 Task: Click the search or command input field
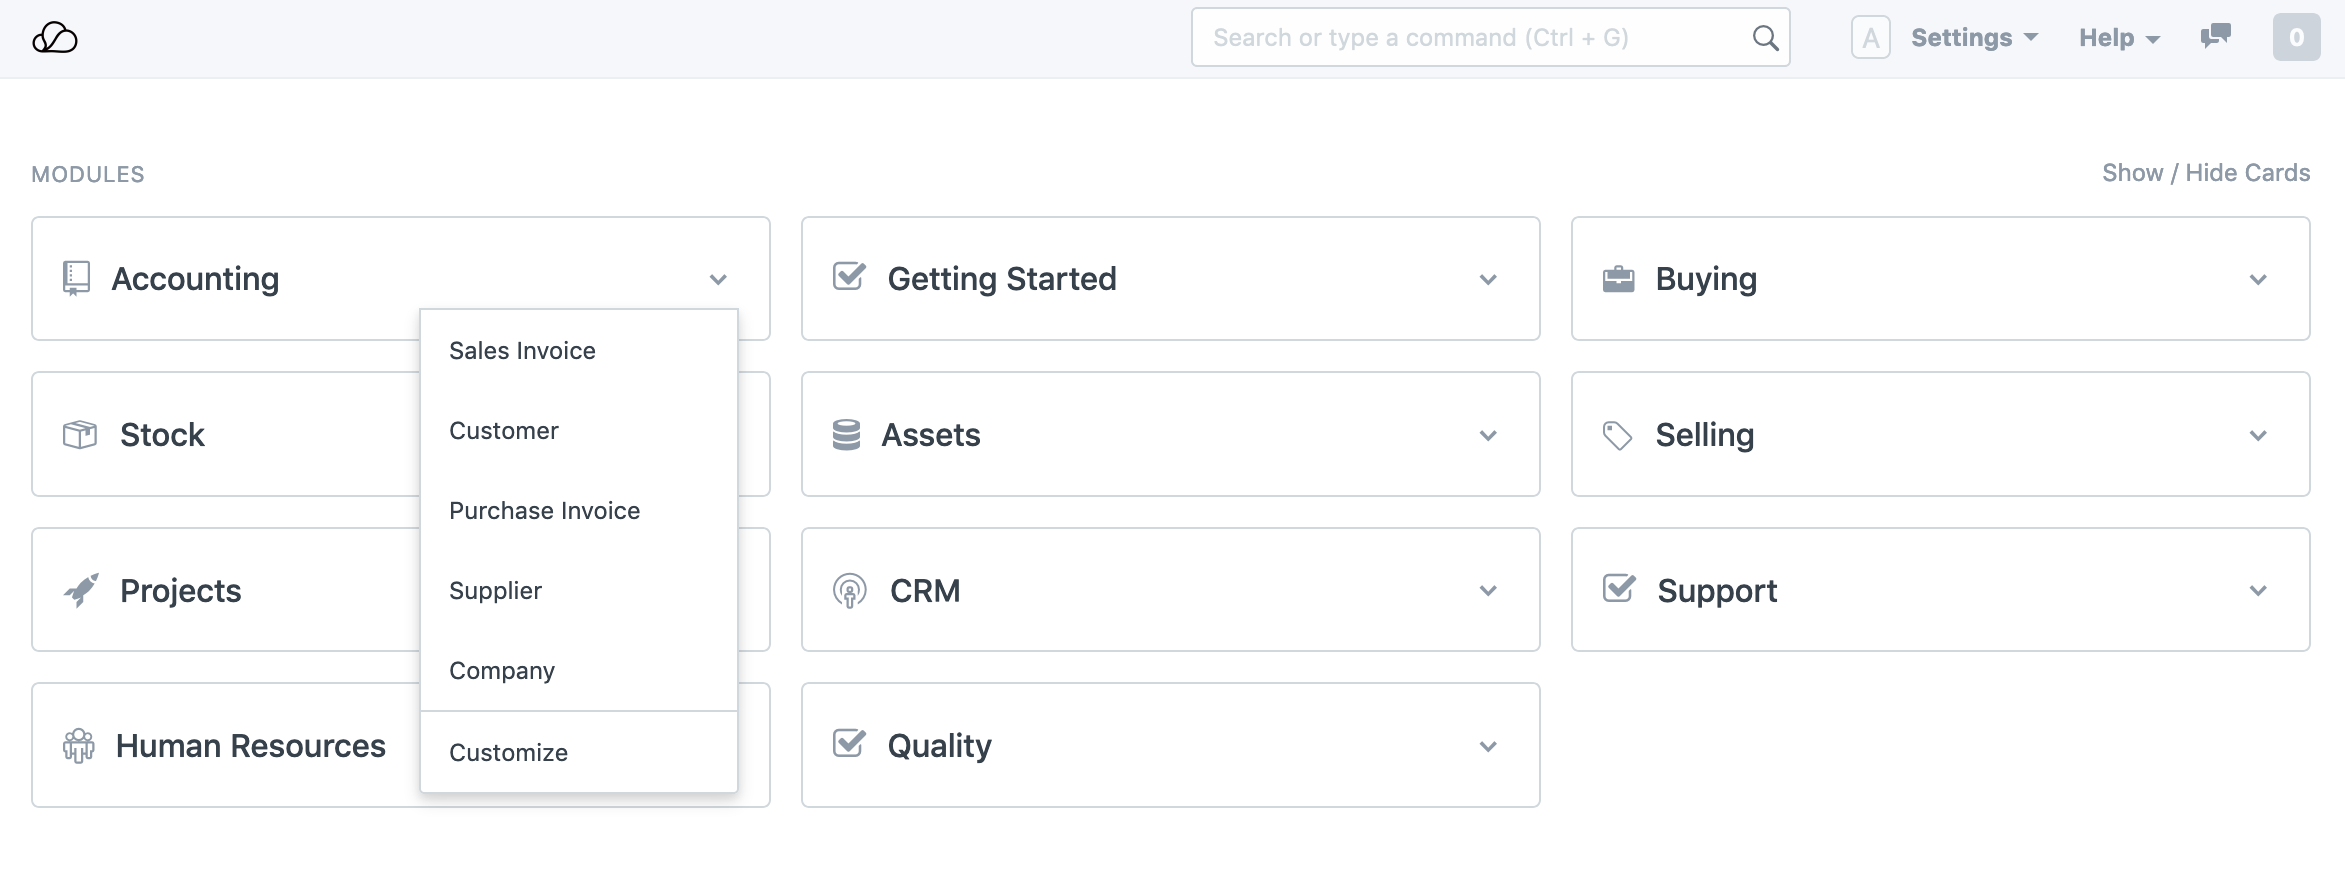[x=1470, y=38]
